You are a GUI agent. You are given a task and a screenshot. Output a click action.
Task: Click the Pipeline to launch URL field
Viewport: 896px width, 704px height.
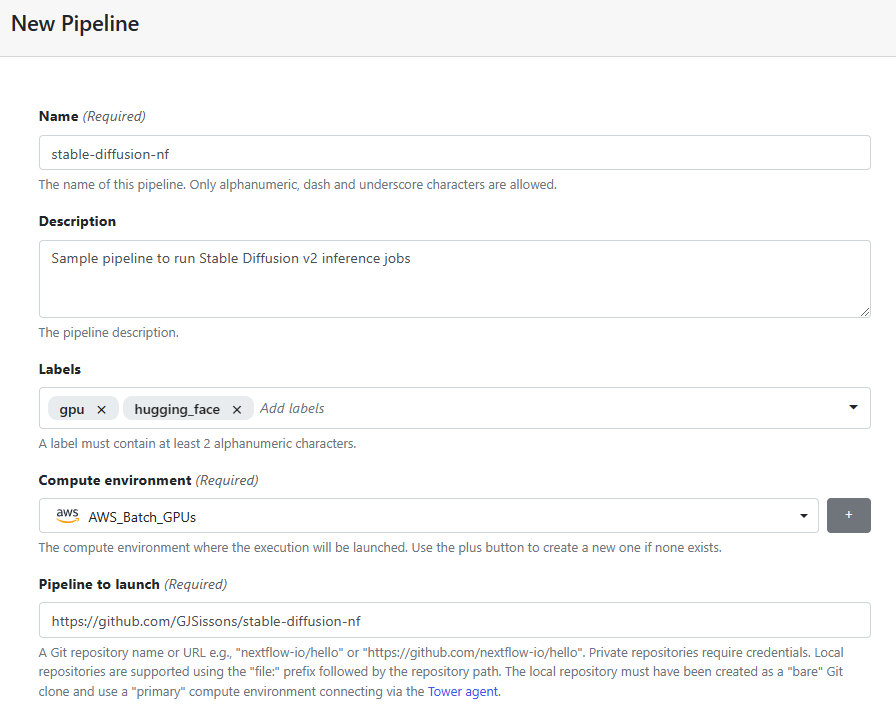pyautogui.click(x=455, y=620)
